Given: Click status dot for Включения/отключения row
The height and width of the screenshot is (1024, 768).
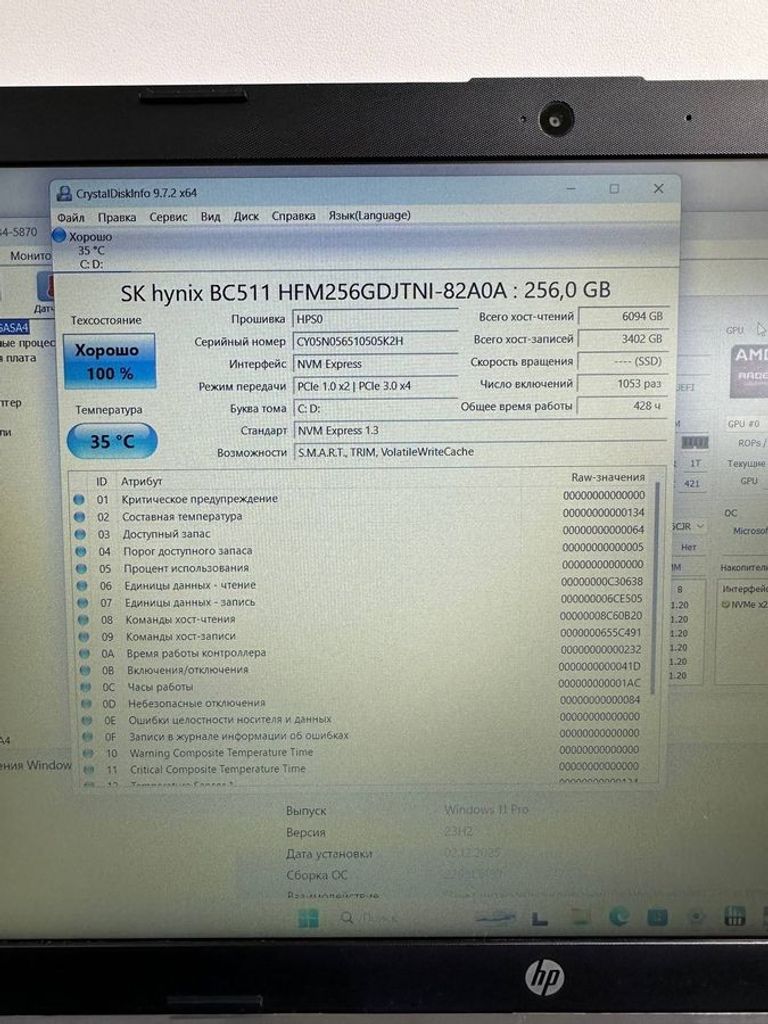Looking at the screenshot, I should pyautogui.click(x=86, y=670).
